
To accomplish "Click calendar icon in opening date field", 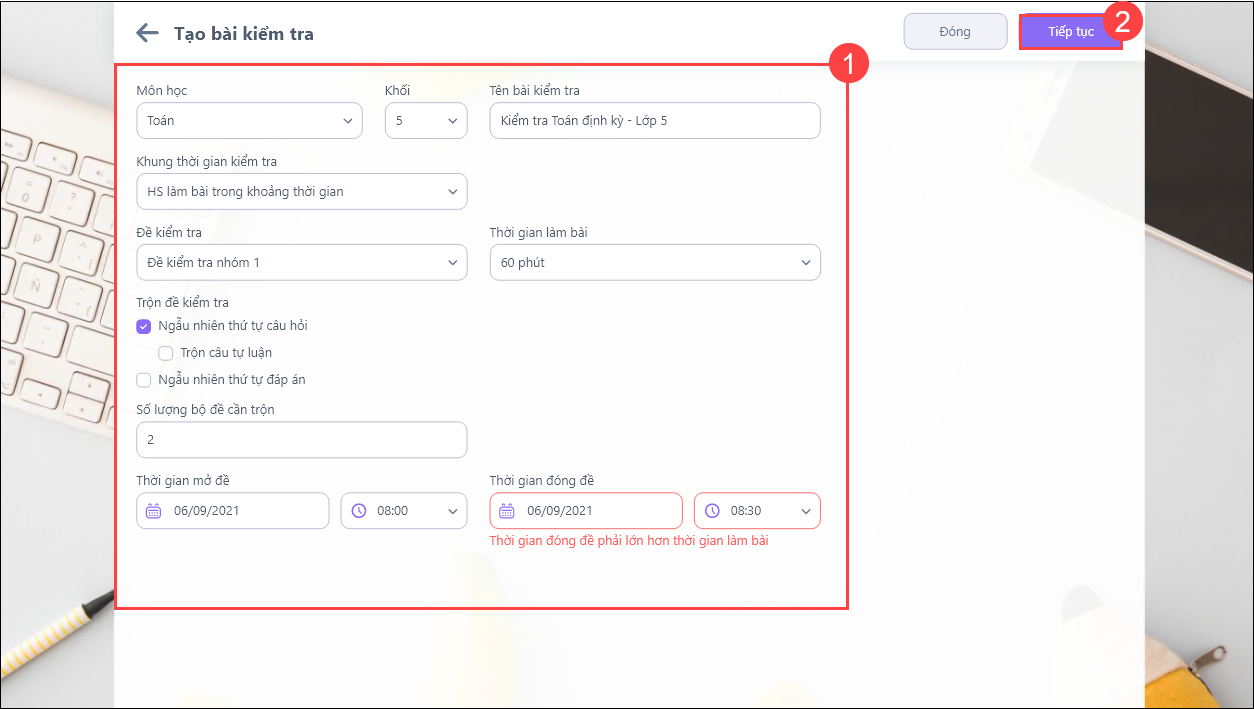I will click(153, 511).
